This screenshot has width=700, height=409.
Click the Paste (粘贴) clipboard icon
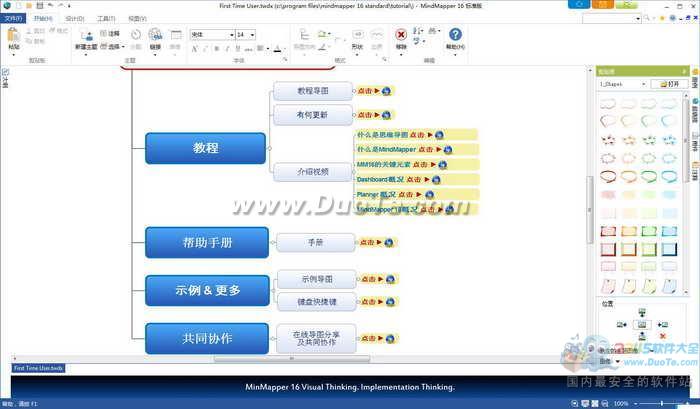point(13,36)
